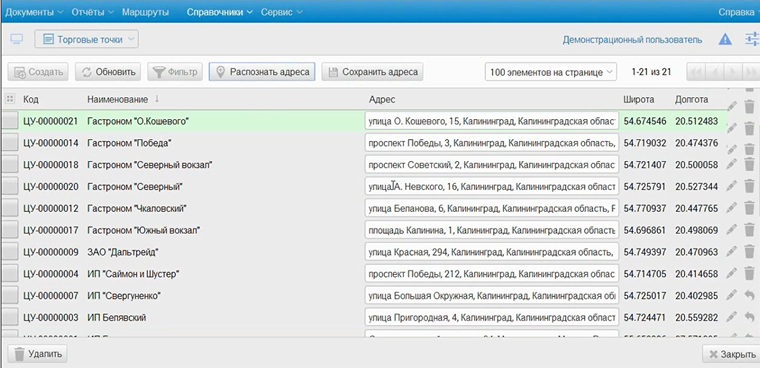Open the Документы menu
This screenshot has width=760, height=368.
click(x=34, y=12)
